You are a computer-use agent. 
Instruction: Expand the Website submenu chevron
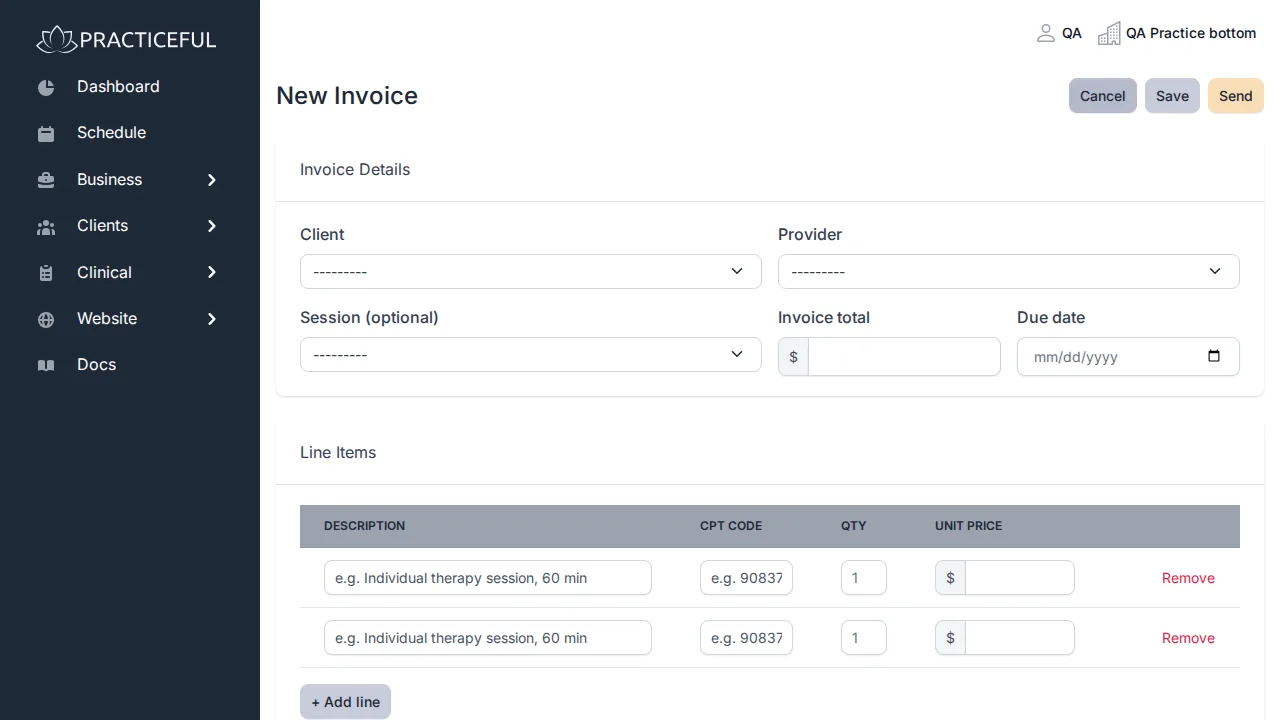click(x=212, y=319)
